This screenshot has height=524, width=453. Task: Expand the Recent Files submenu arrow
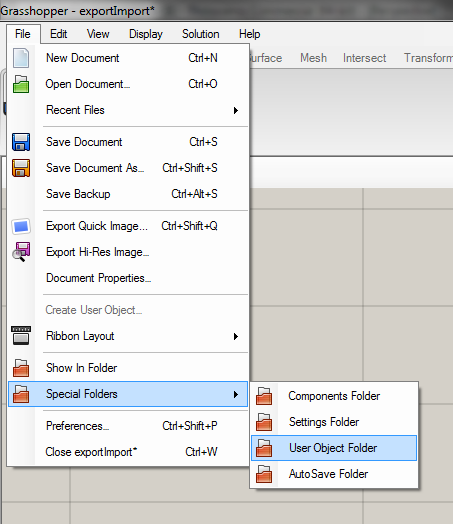pos(236,110)
